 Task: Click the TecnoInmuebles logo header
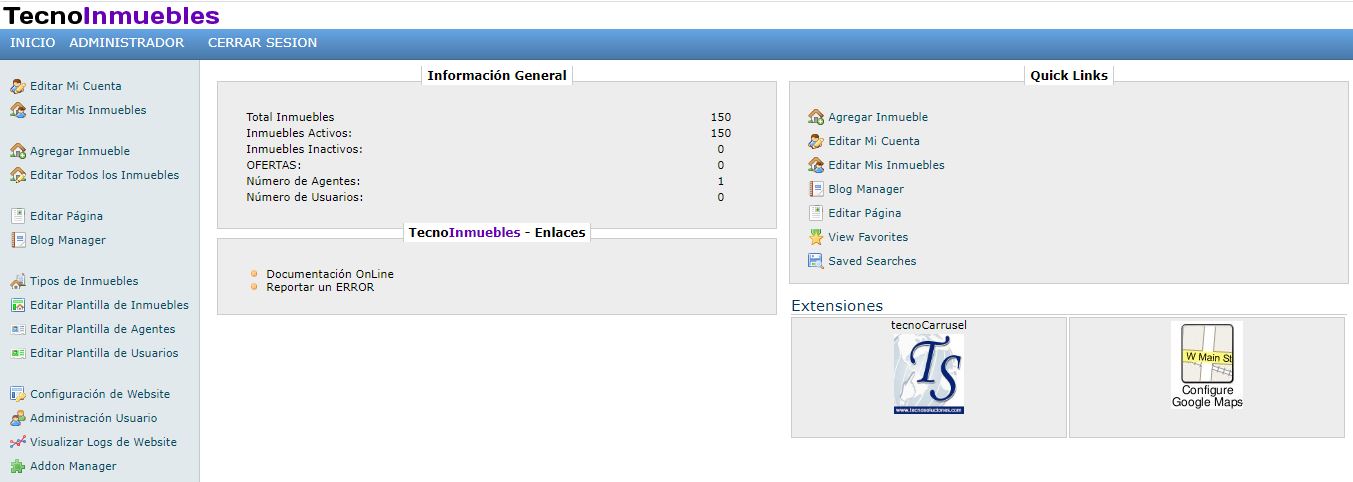coord(112,15)
